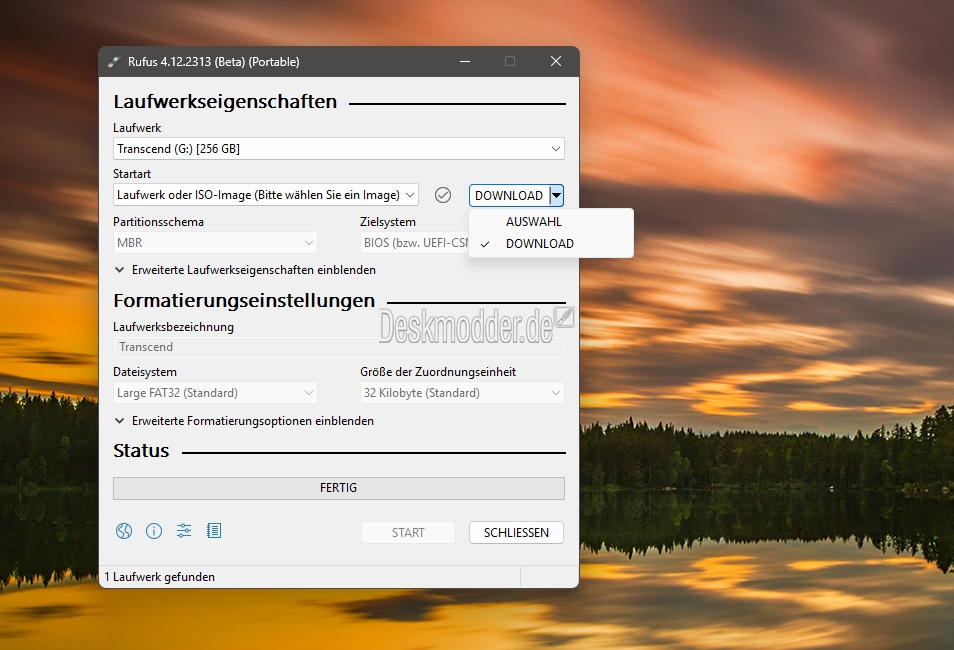Click the Rufus app icon in title bar

[x=114, y=62]
